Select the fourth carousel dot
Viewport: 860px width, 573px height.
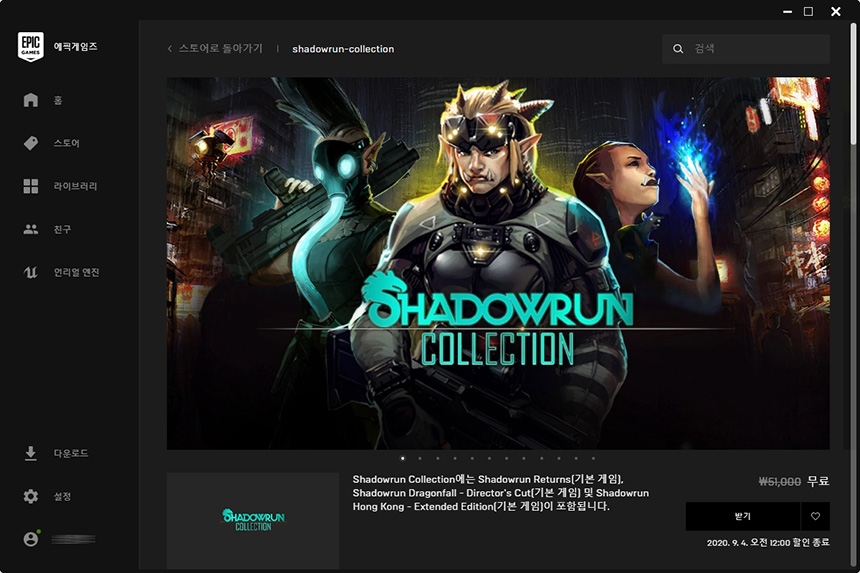[455, 458]
